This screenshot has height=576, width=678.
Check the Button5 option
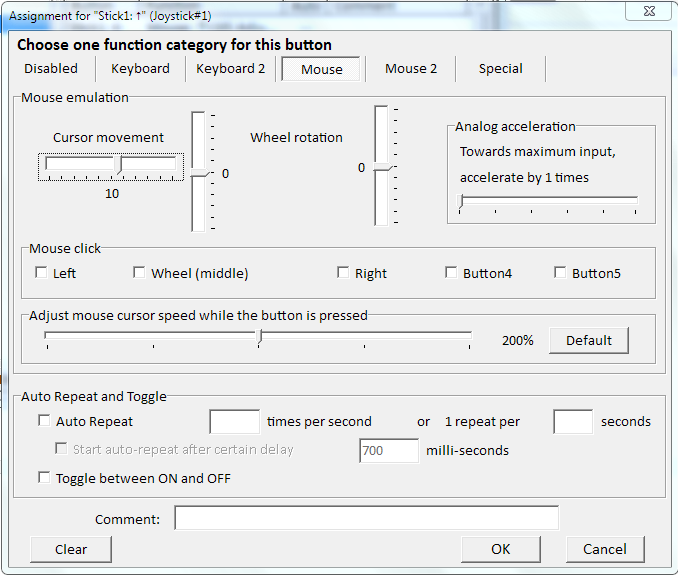(561, 273)
